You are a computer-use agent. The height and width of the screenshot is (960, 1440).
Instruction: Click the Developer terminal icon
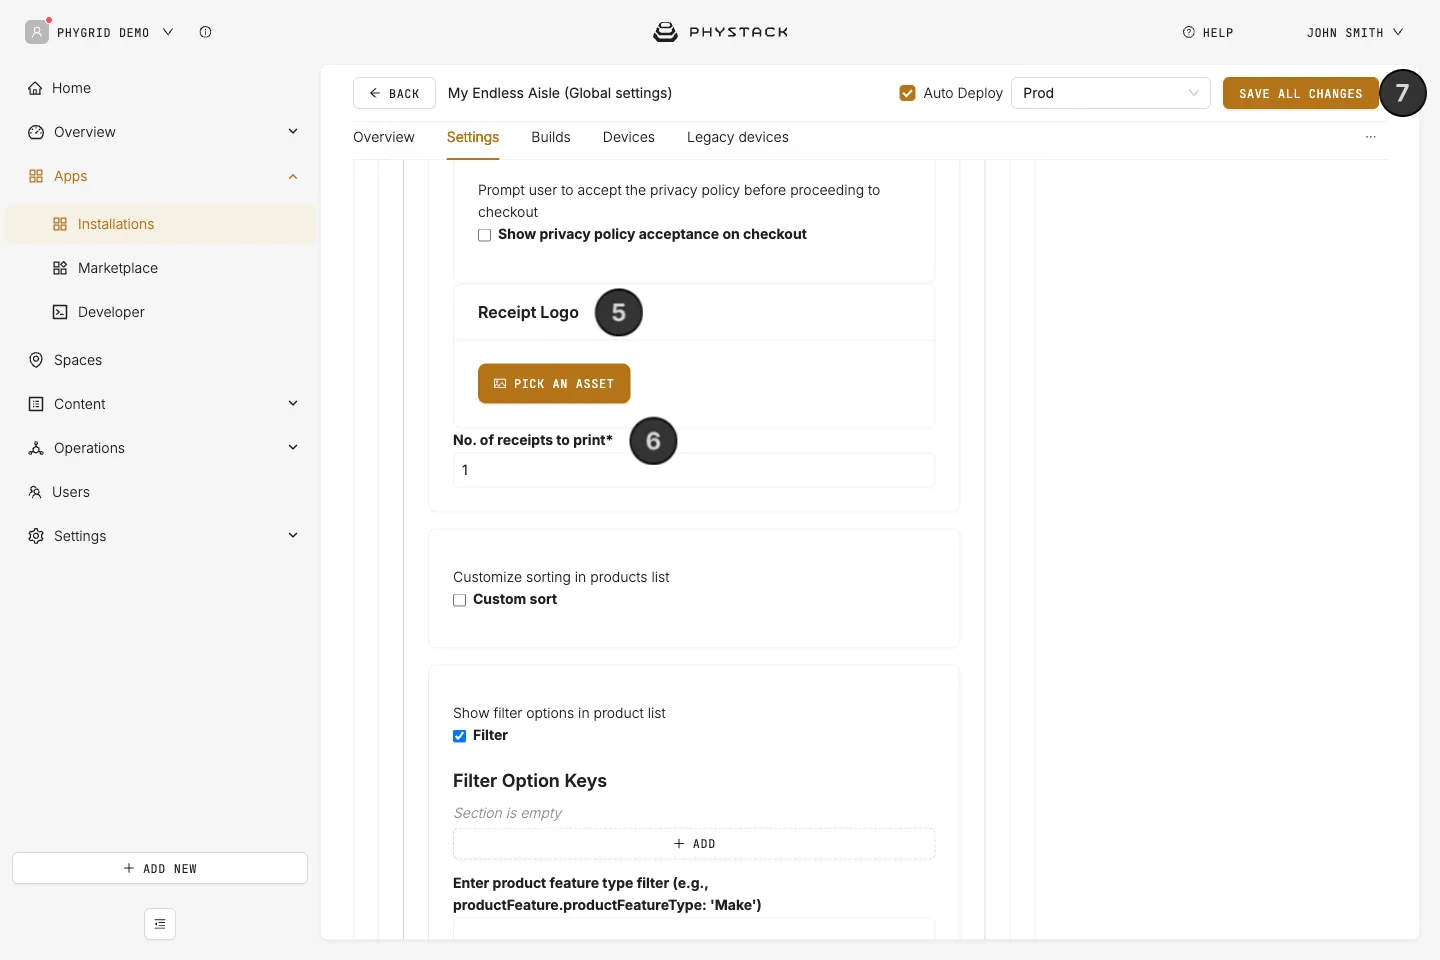coord(60,312)
